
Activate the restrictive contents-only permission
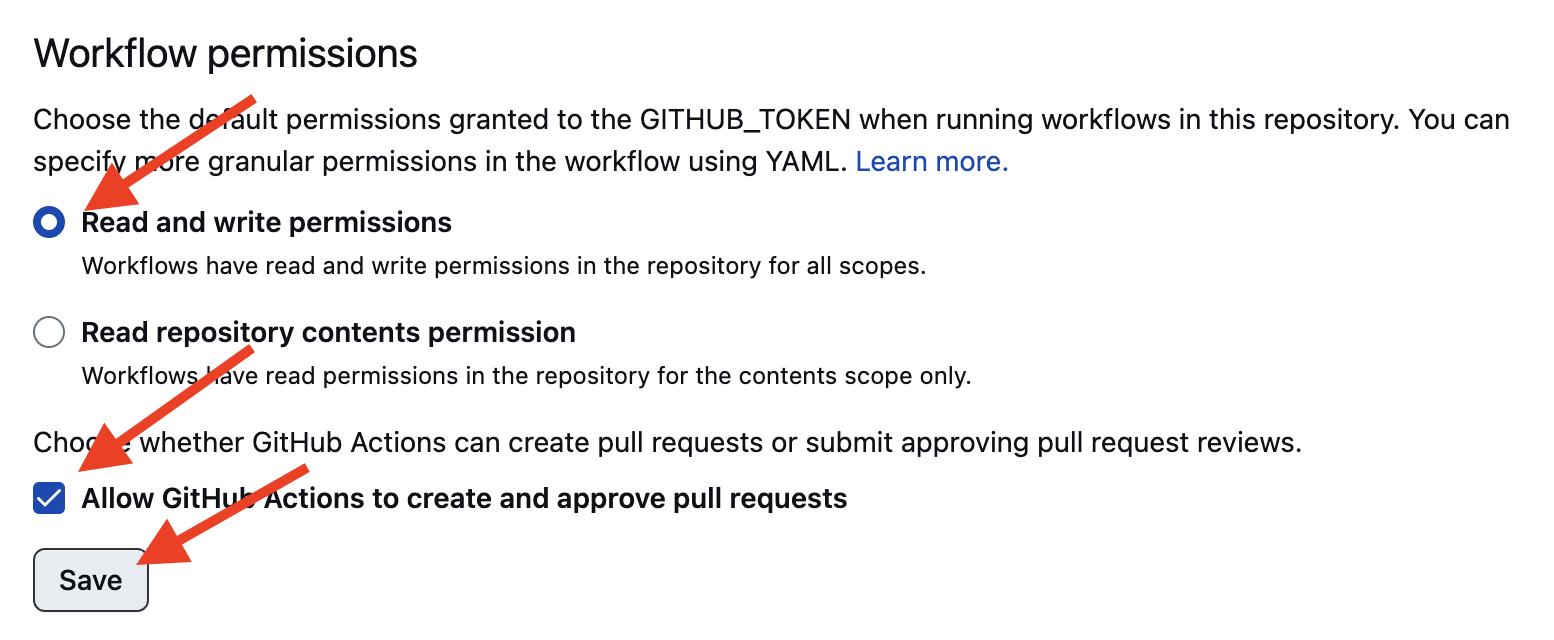[49, 332]
